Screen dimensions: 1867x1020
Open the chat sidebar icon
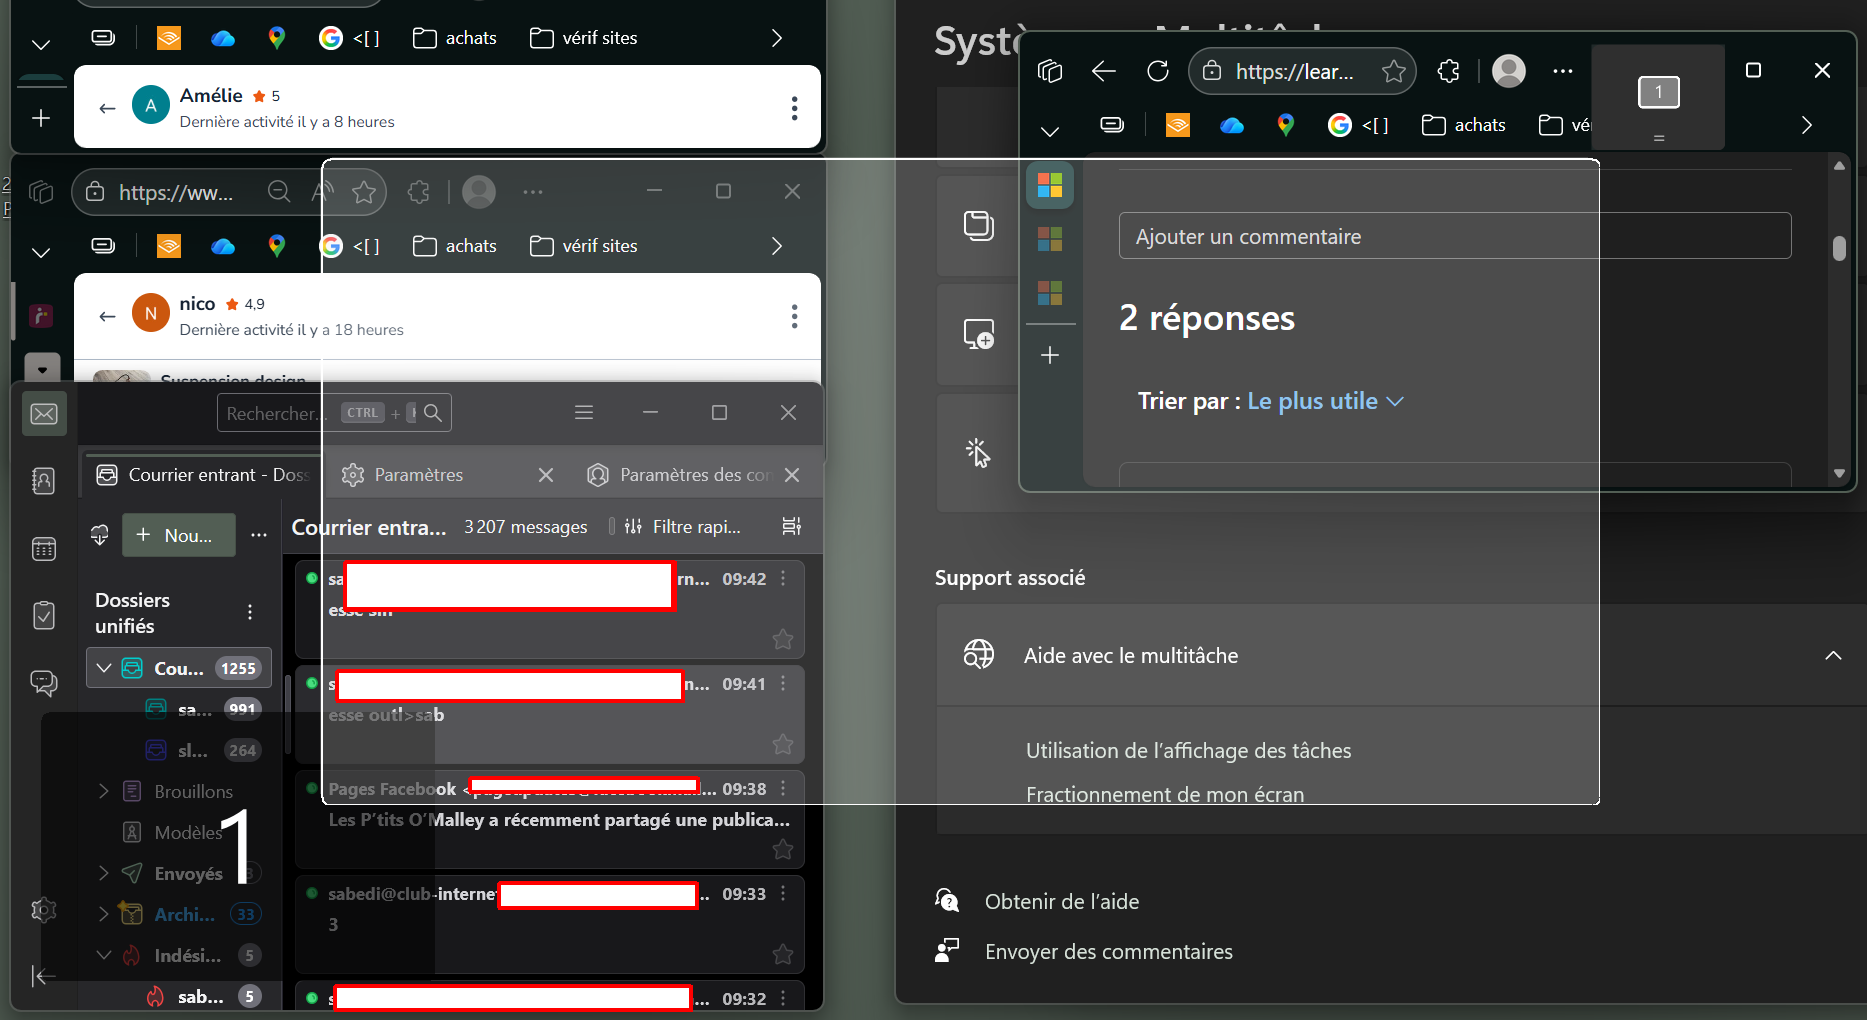click(44, 683)
